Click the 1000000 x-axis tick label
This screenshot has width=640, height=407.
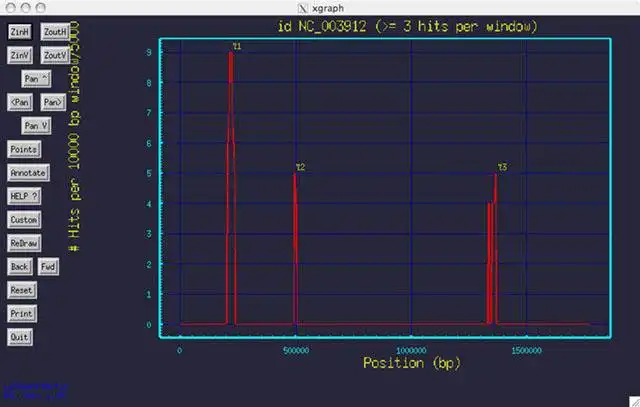pyautogui.click(x=411, y=351)
